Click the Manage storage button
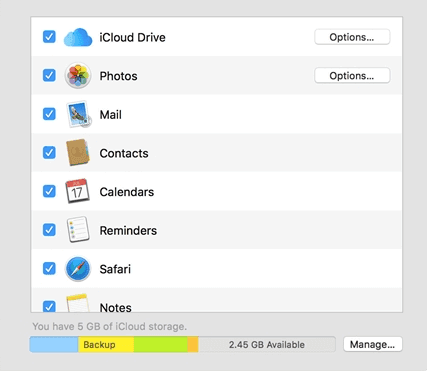427x371 pixels. [x=373, y=344]
